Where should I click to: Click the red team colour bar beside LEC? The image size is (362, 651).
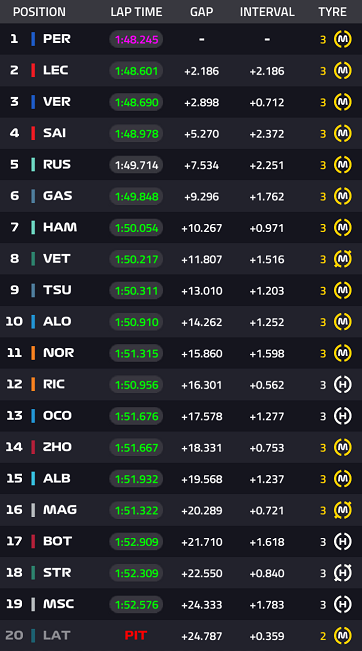(x=33, y=70)
